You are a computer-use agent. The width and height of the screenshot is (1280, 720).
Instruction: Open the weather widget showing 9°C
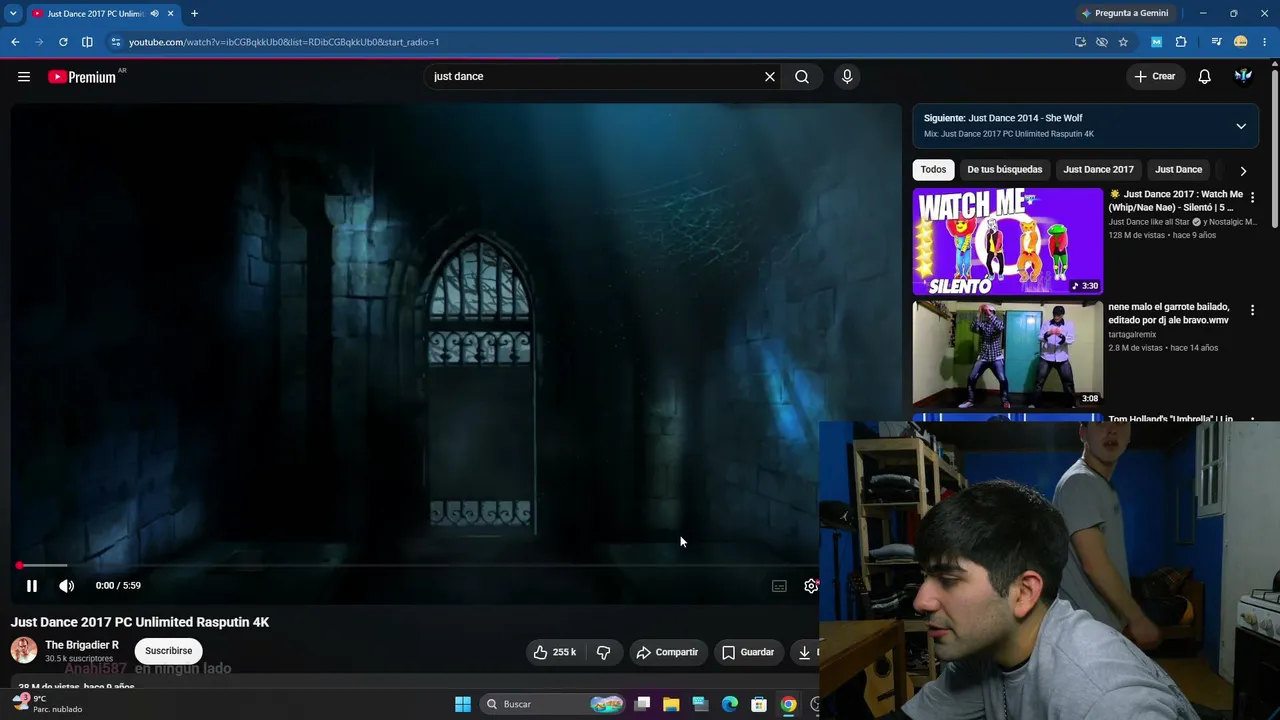46,704
